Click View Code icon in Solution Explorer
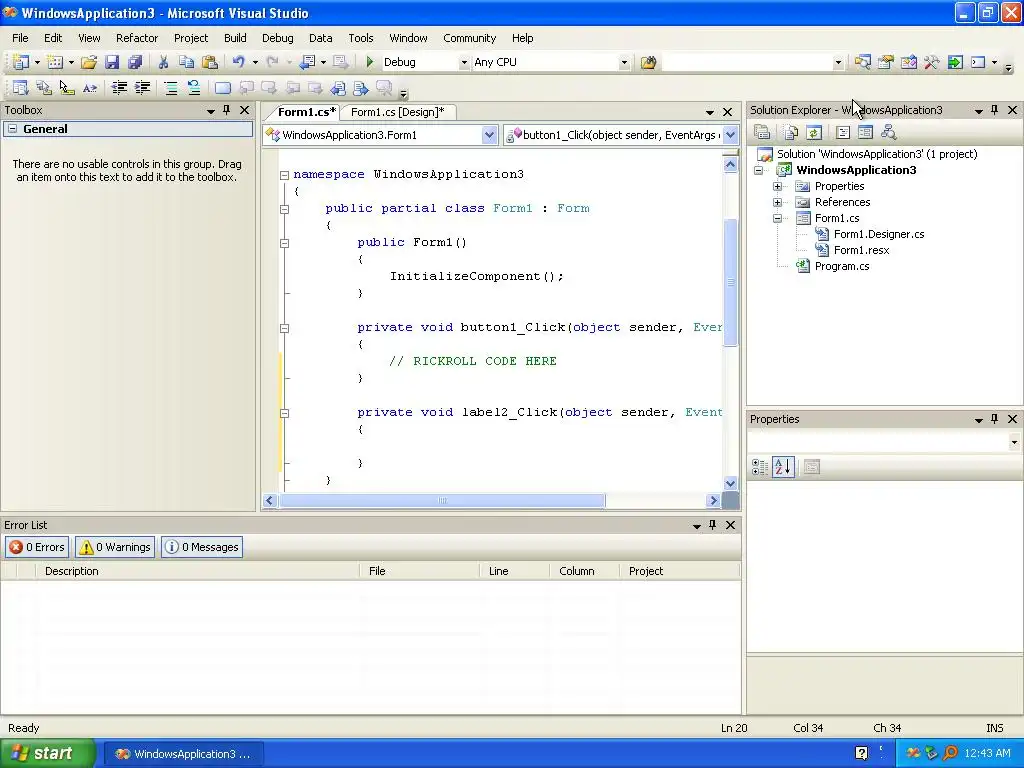This screenshot has width=1024, height=768. tap(843, 133)
